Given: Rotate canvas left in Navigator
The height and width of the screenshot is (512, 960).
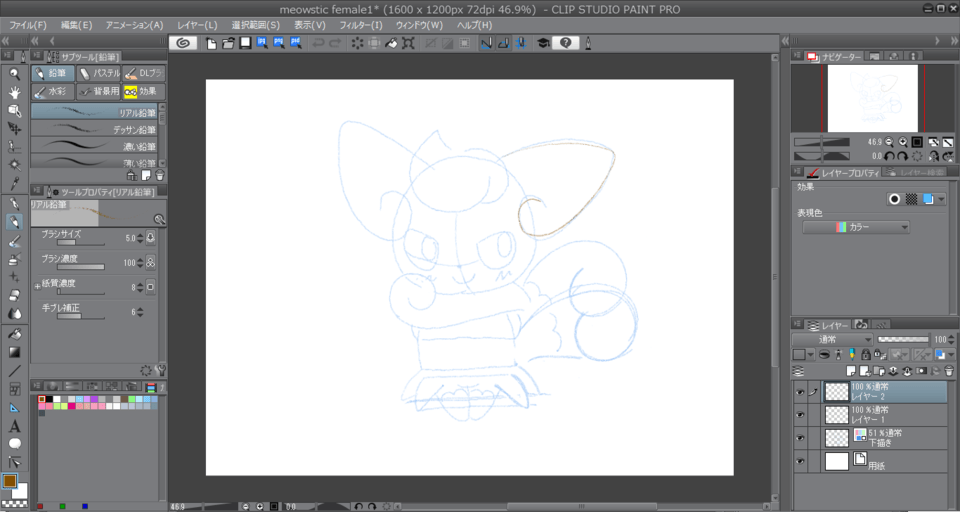Looking at the screenshot, I should pos(889,156).
